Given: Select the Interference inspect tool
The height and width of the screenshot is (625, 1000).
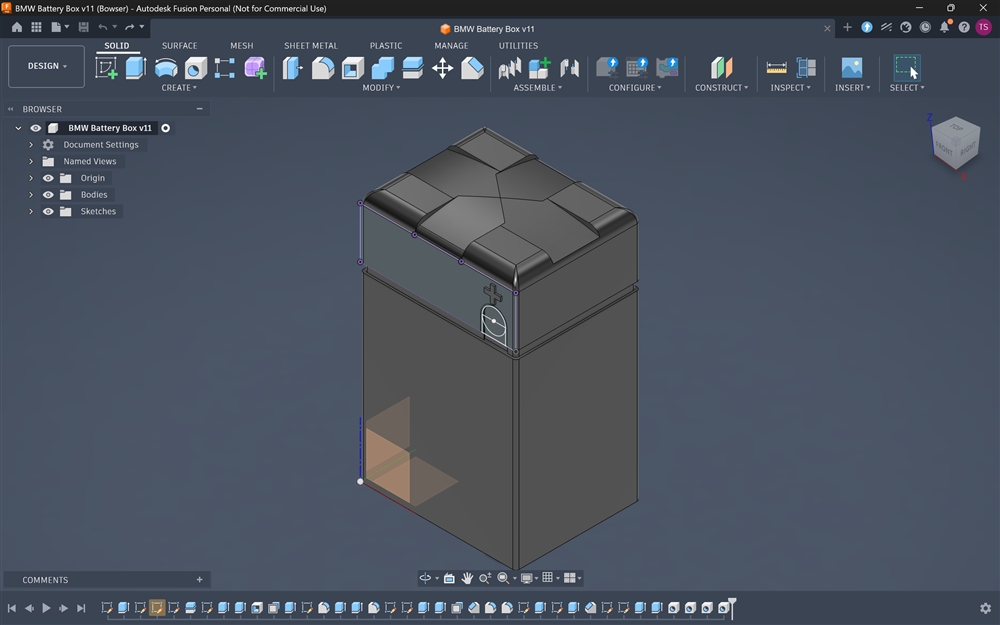Looking at the screenshot, I should coord(806,68).
